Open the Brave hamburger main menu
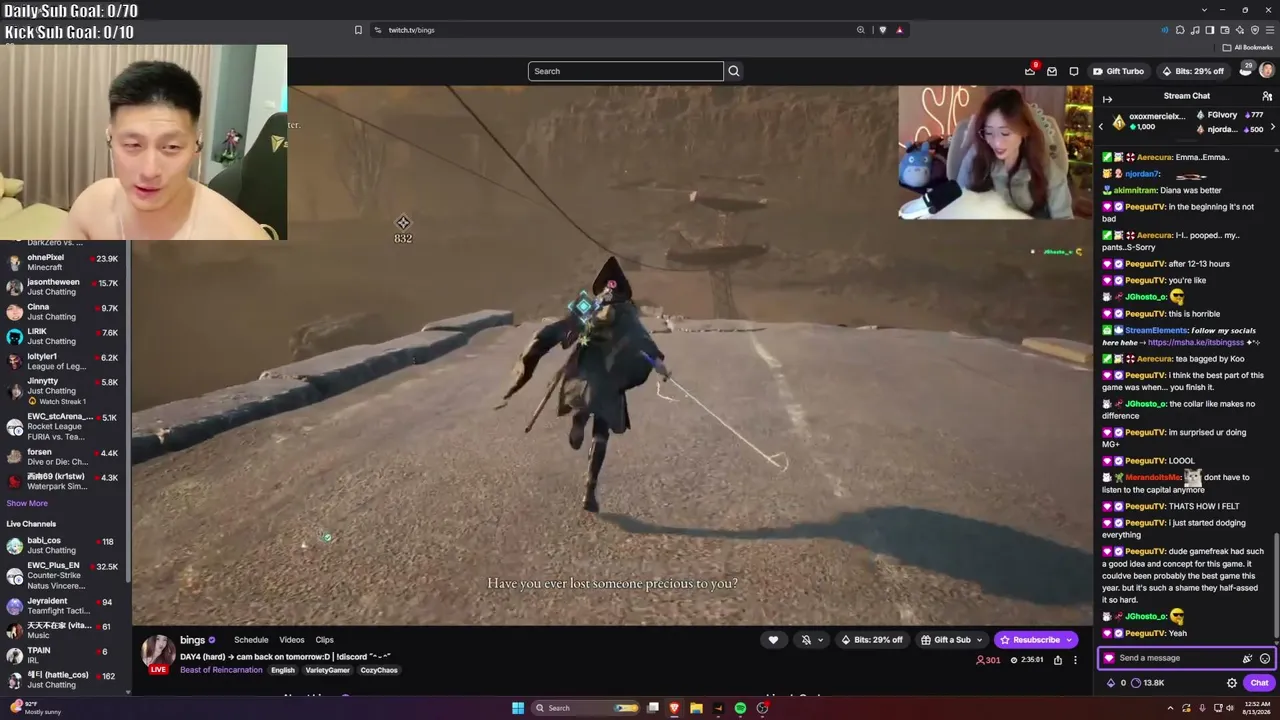This screenshot has width=1280, height=720. point(1270,30)
